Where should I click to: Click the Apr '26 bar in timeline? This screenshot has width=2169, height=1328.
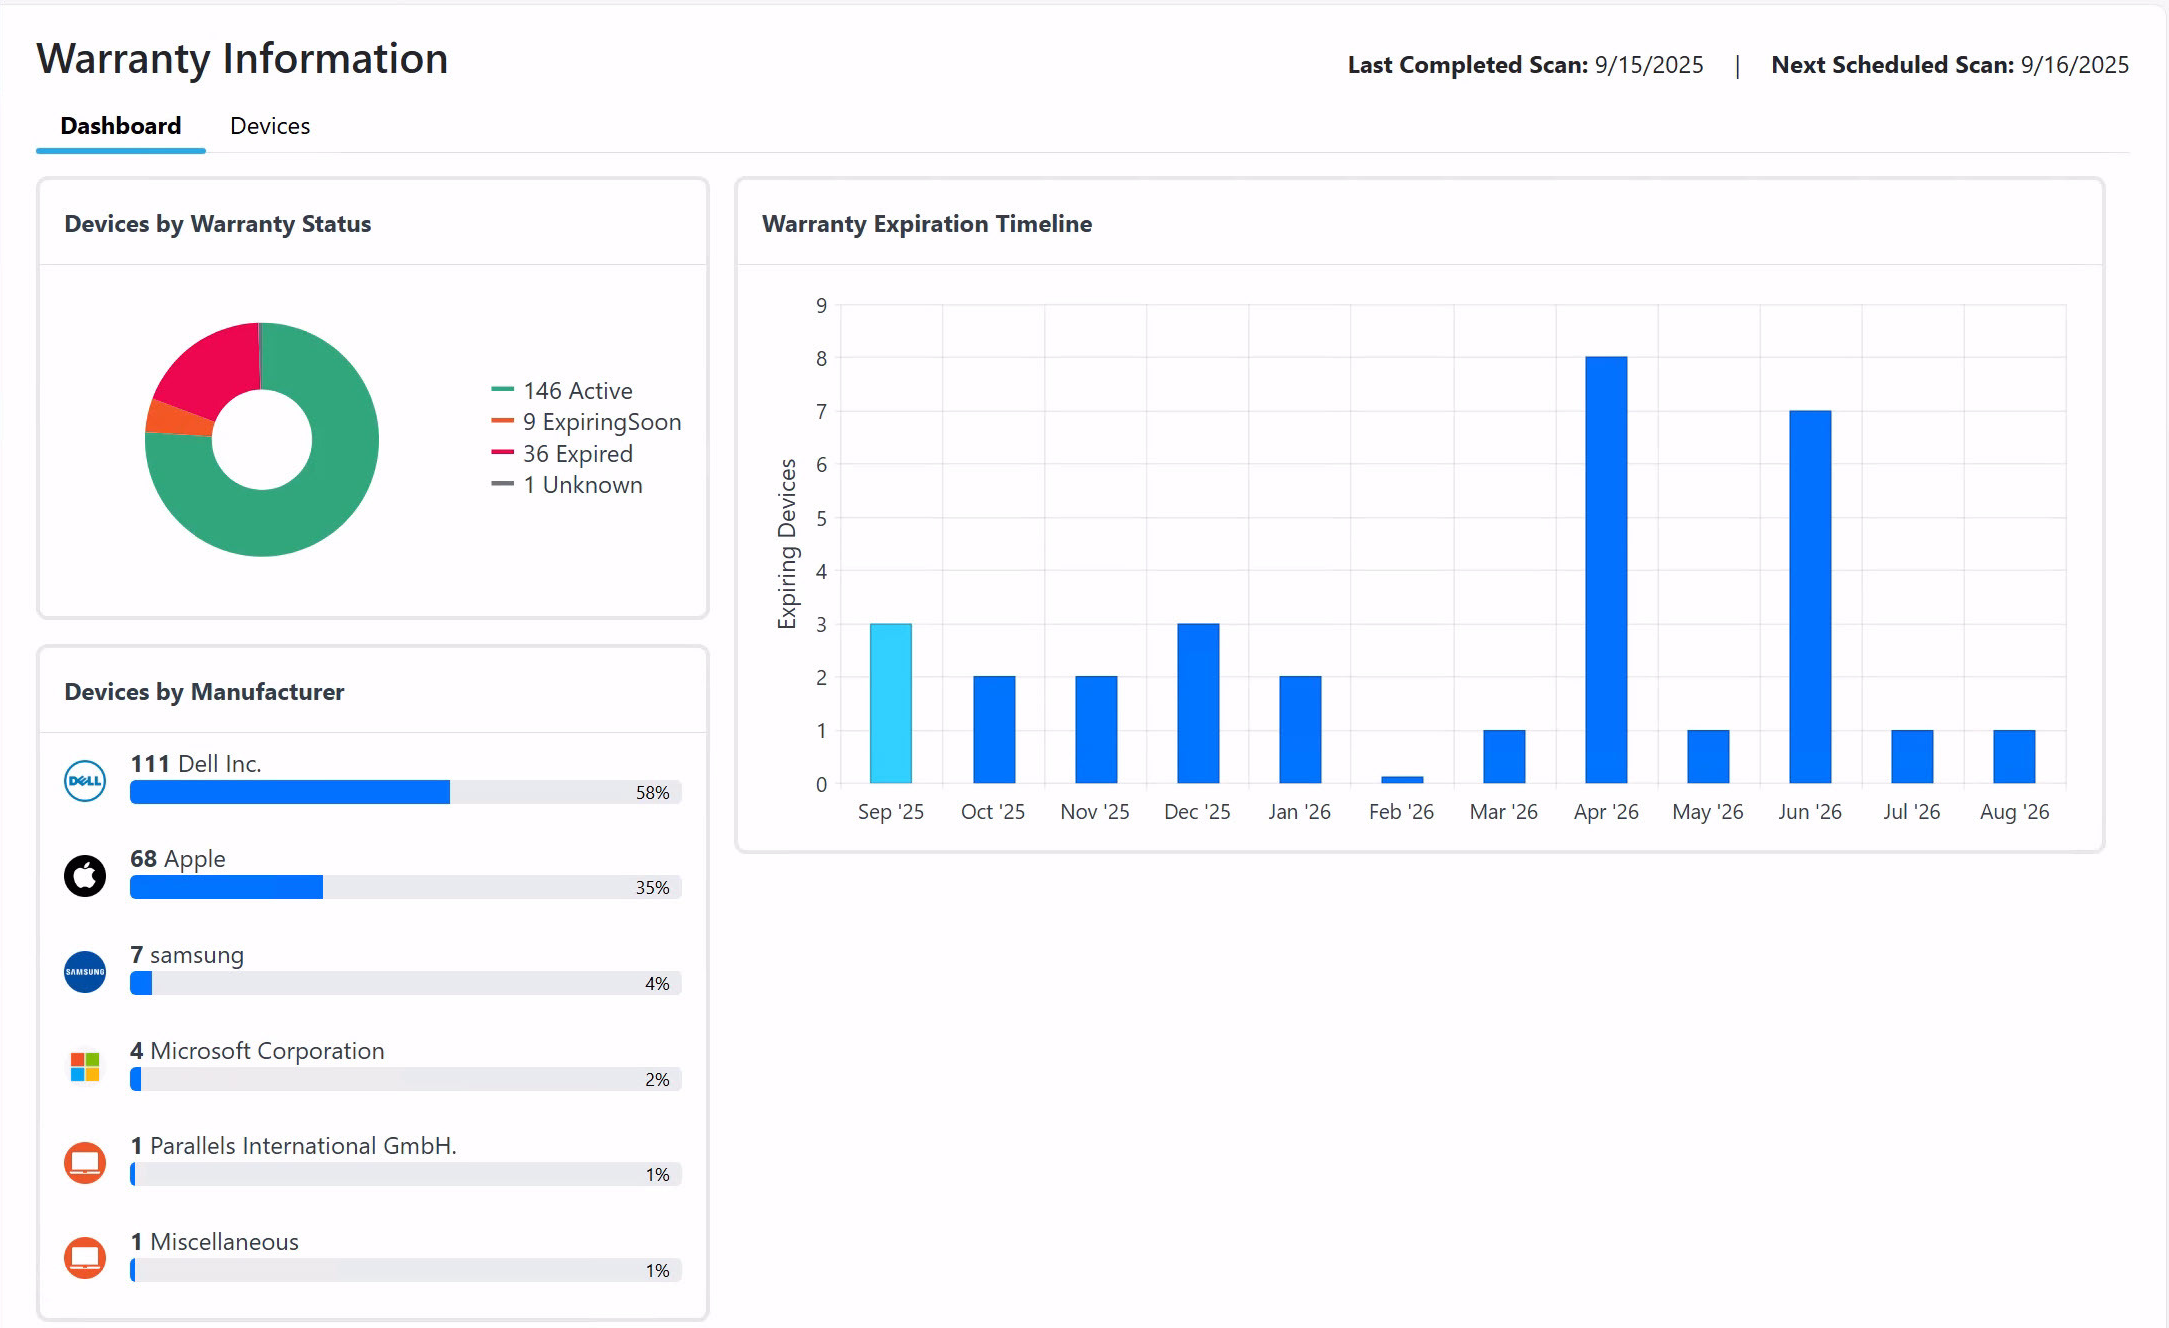1605,570
